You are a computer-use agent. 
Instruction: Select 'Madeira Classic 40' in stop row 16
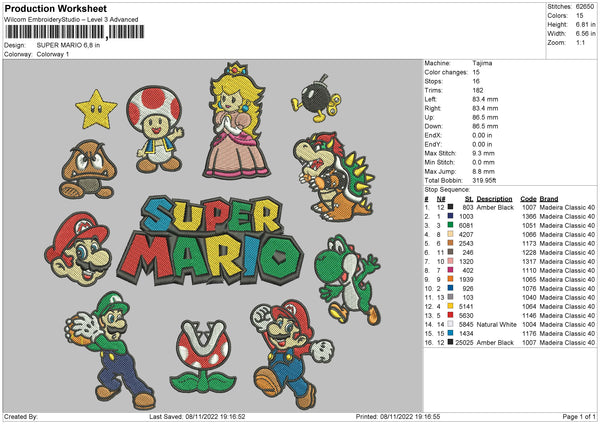[x=567, y=343]
